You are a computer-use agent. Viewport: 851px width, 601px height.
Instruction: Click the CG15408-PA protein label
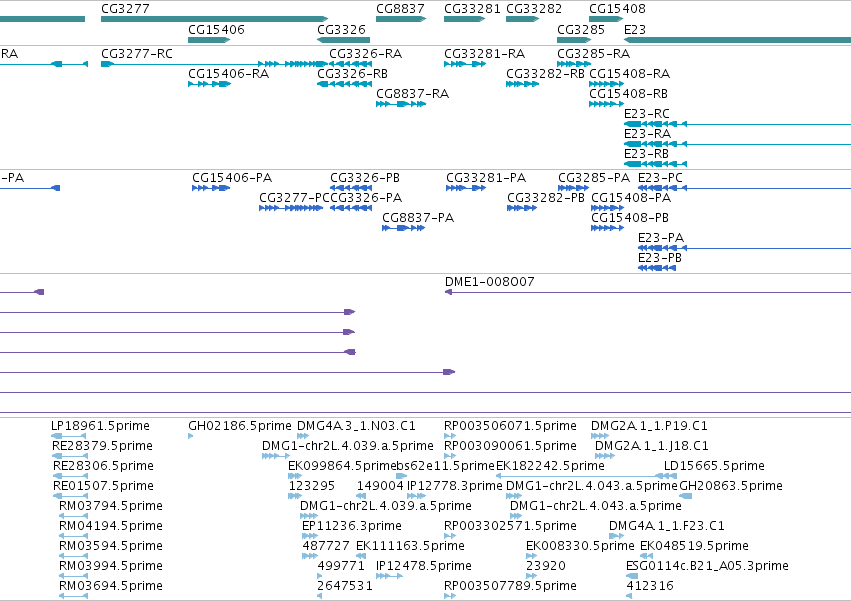click(x=631, y=198)
